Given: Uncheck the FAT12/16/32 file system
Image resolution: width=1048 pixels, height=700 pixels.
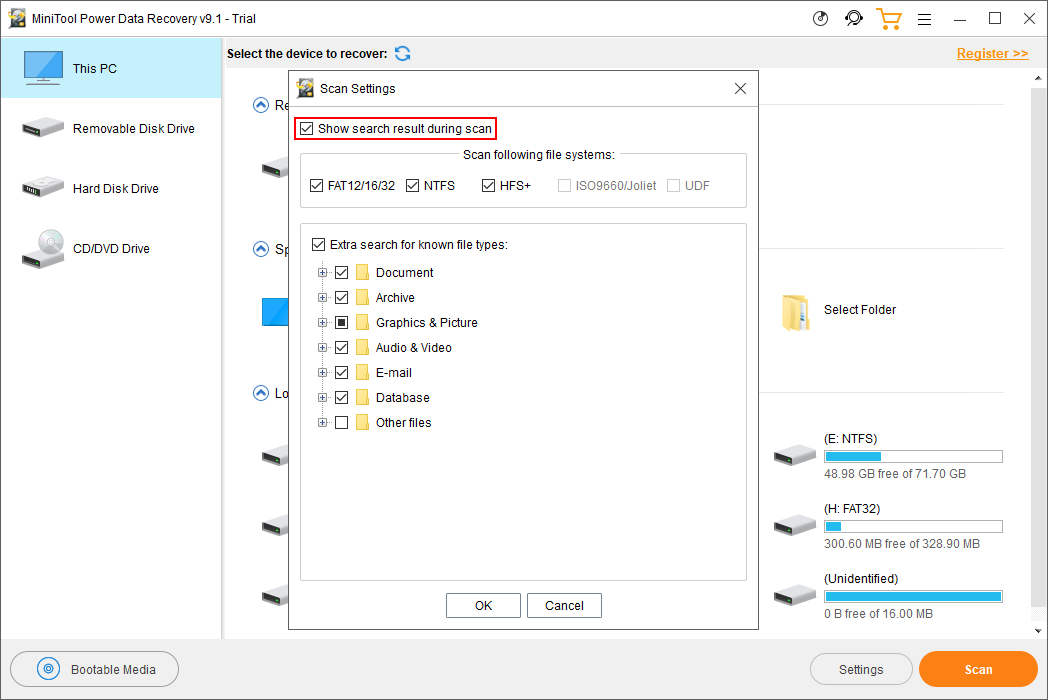Looking at the screenshot, I should [317, 185].
